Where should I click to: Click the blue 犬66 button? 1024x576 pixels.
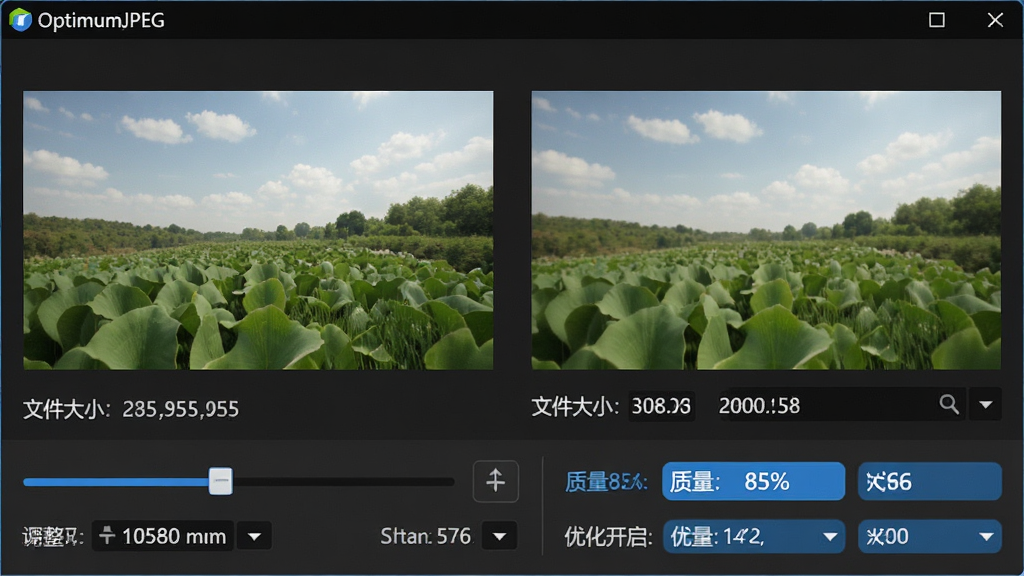929,481
